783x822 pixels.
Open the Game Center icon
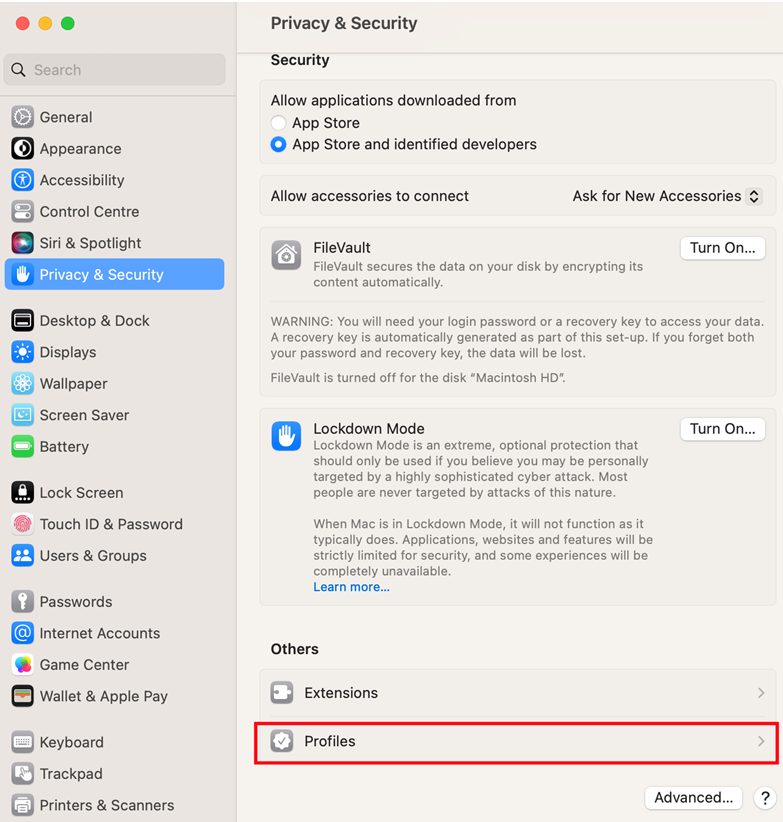[23, 664]
